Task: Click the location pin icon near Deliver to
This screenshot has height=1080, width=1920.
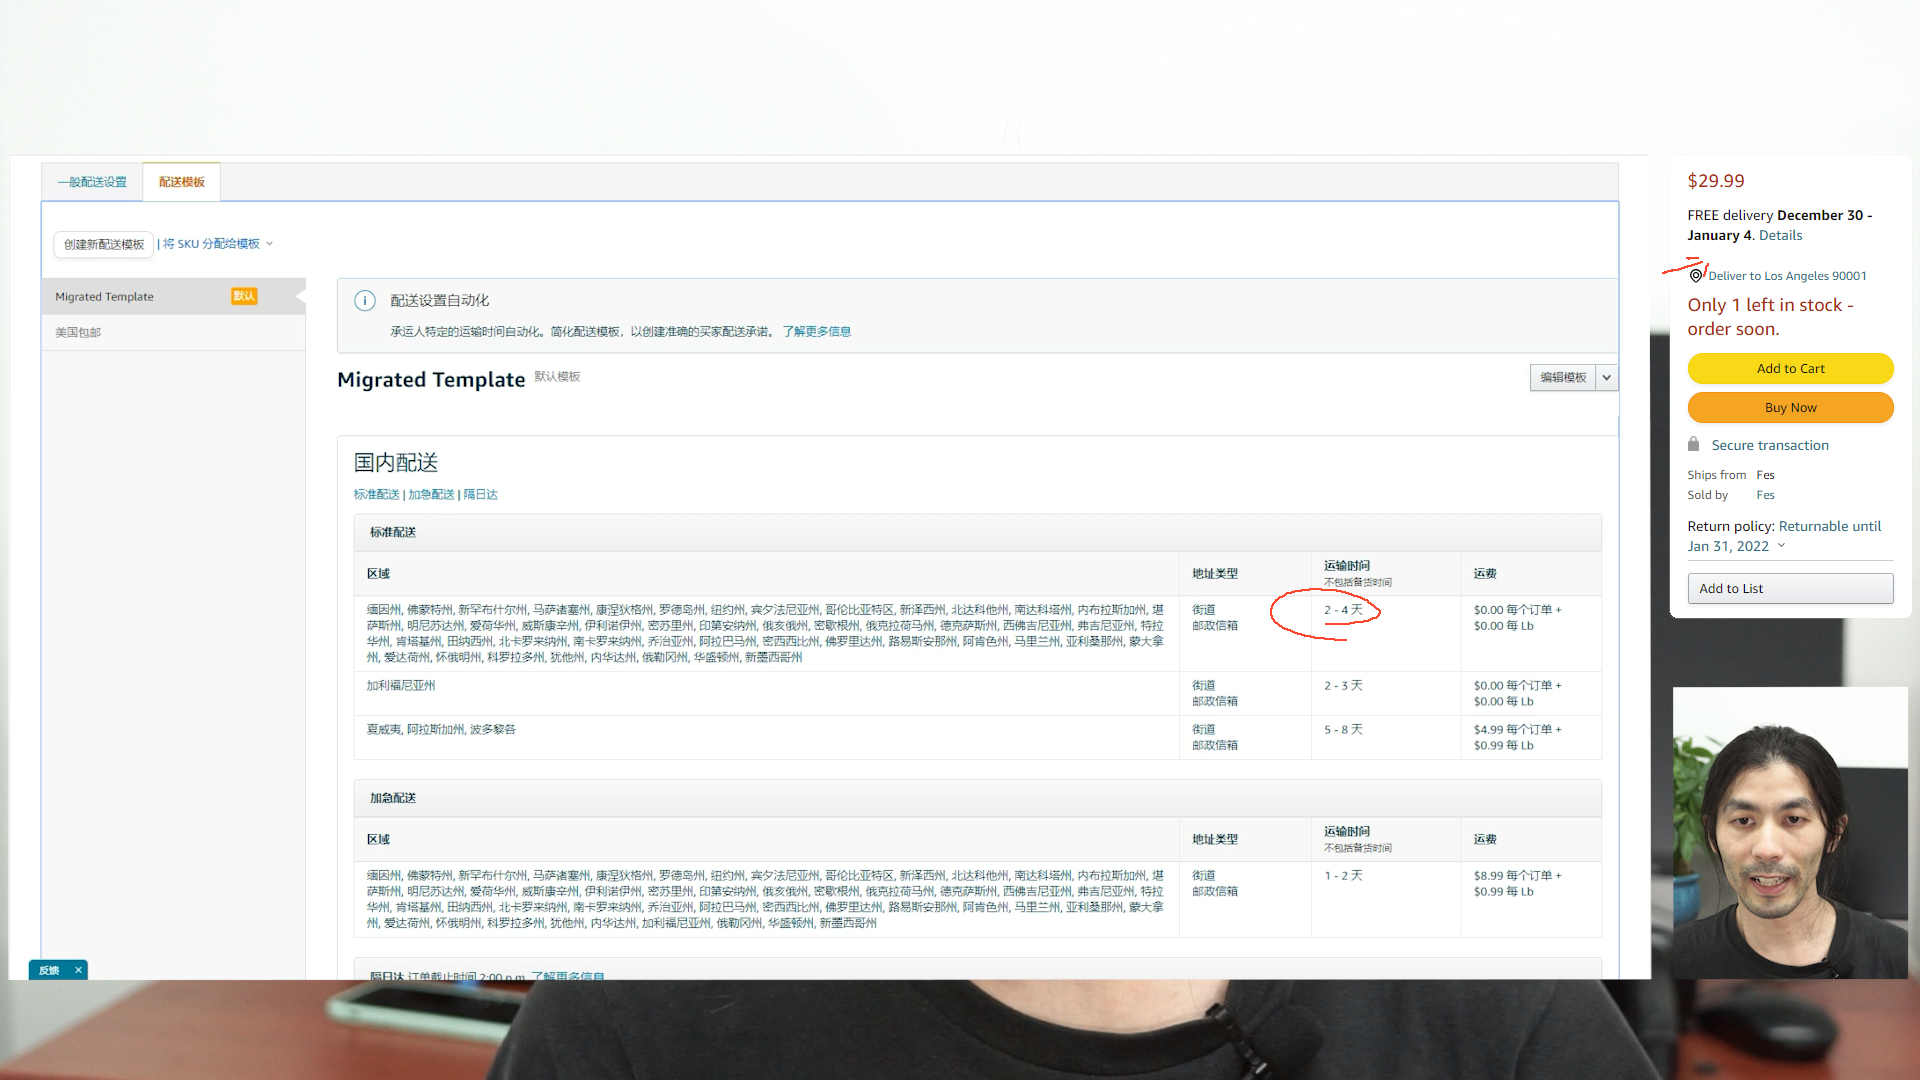Action: (1696, 275)
